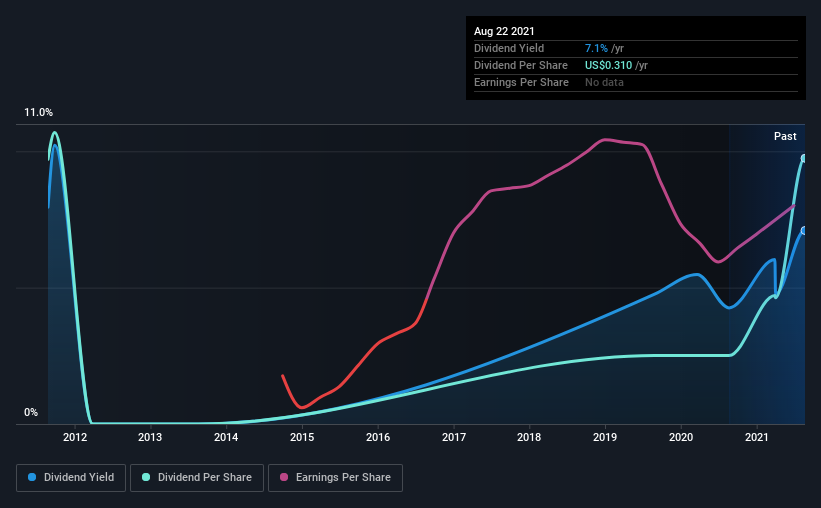
Task: Toggle the Dividend Per Share legend series
Action: (x=200, y=478)
